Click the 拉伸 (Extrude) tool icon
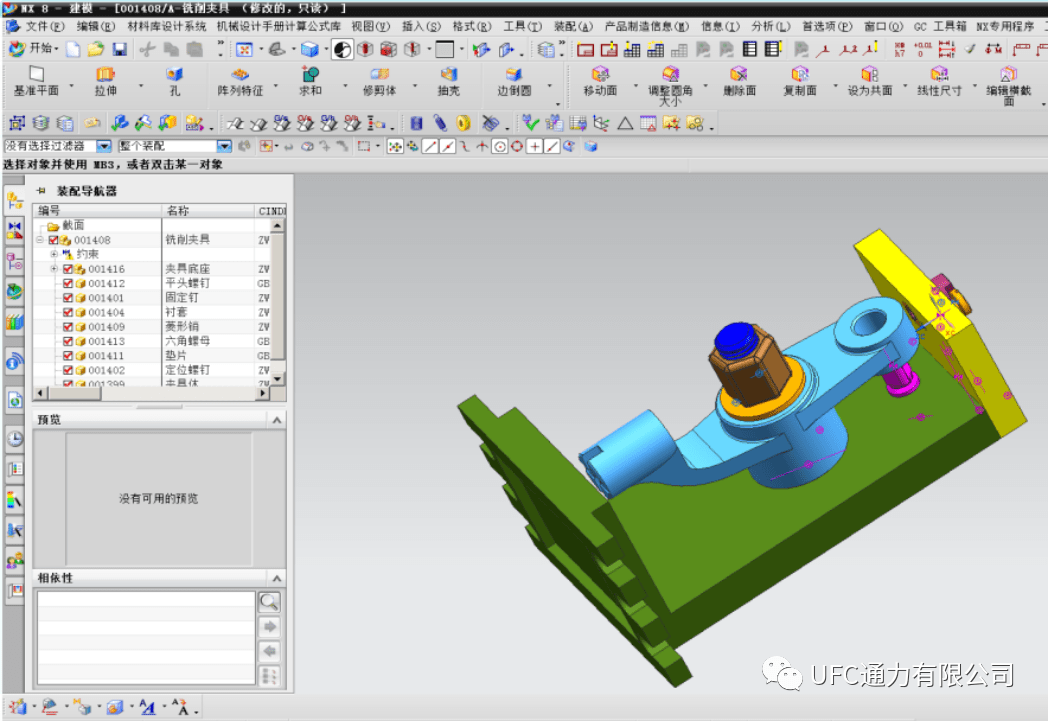The image size is (1049, 721). [105, 75]
